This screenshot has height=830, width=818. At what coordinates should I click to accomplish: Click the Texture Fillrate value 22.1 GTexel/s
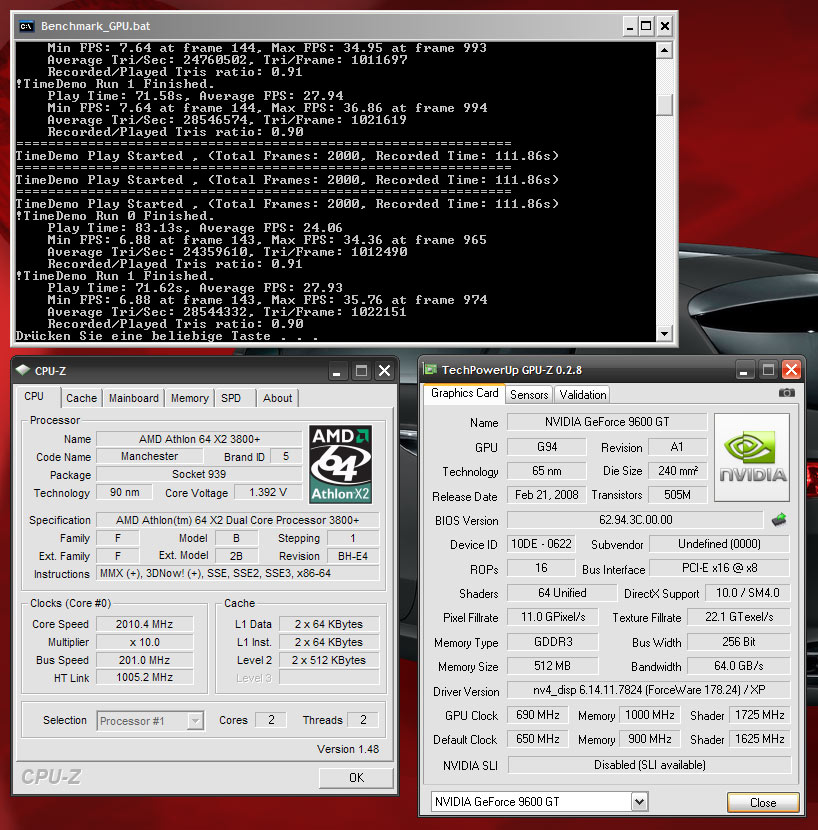[739, 617]
